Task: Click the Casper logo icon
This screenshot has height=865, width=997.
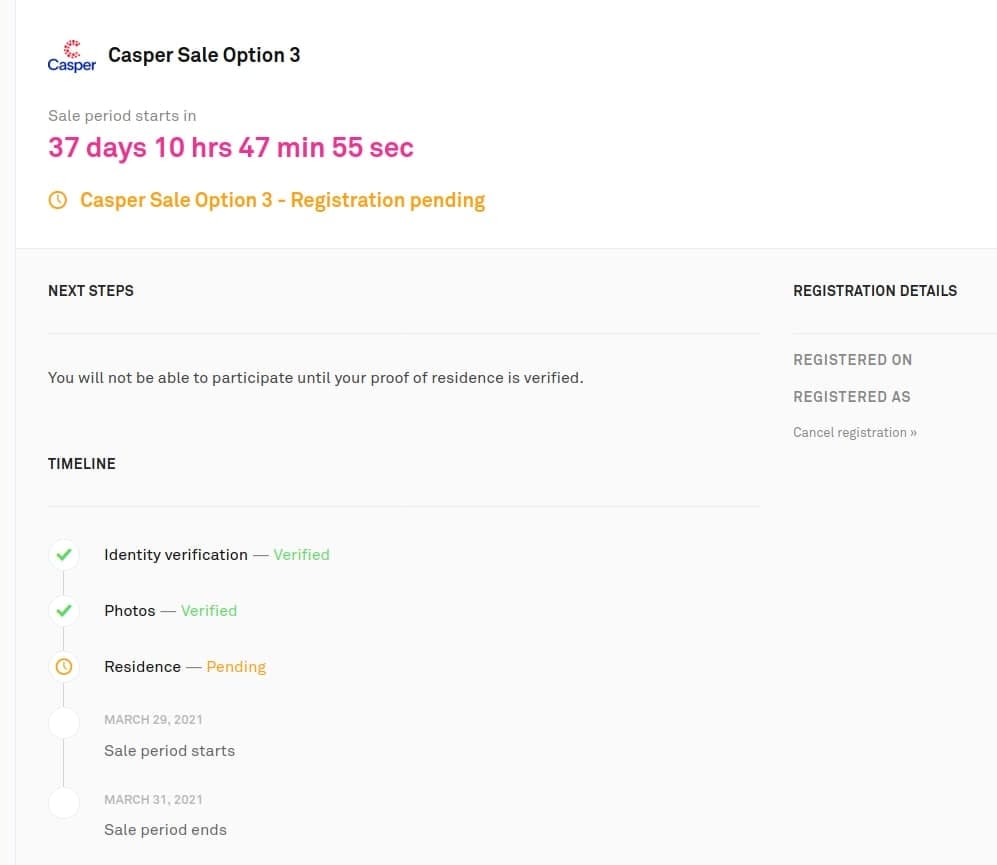Action: pyautogui.click(x=72, y=56)
